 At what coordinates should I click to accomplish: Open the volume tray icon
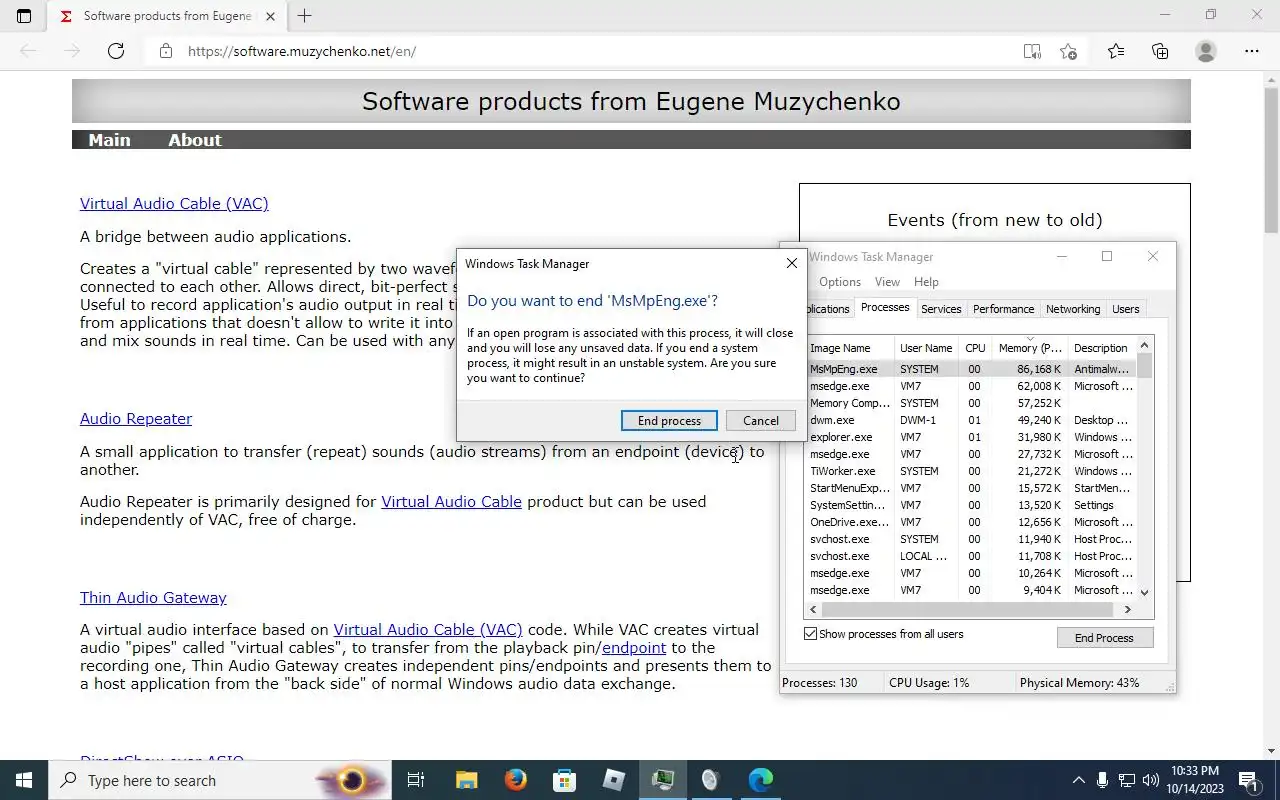click(1151, 780)
